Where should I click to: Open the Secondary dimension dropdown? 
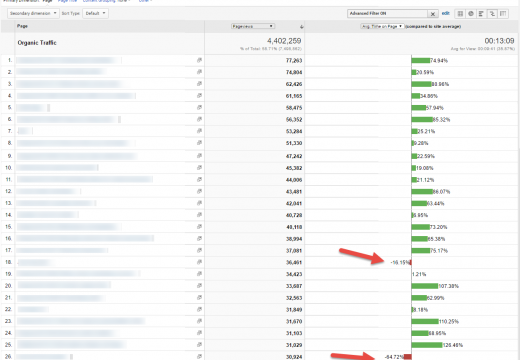click(x=33, y=13)
